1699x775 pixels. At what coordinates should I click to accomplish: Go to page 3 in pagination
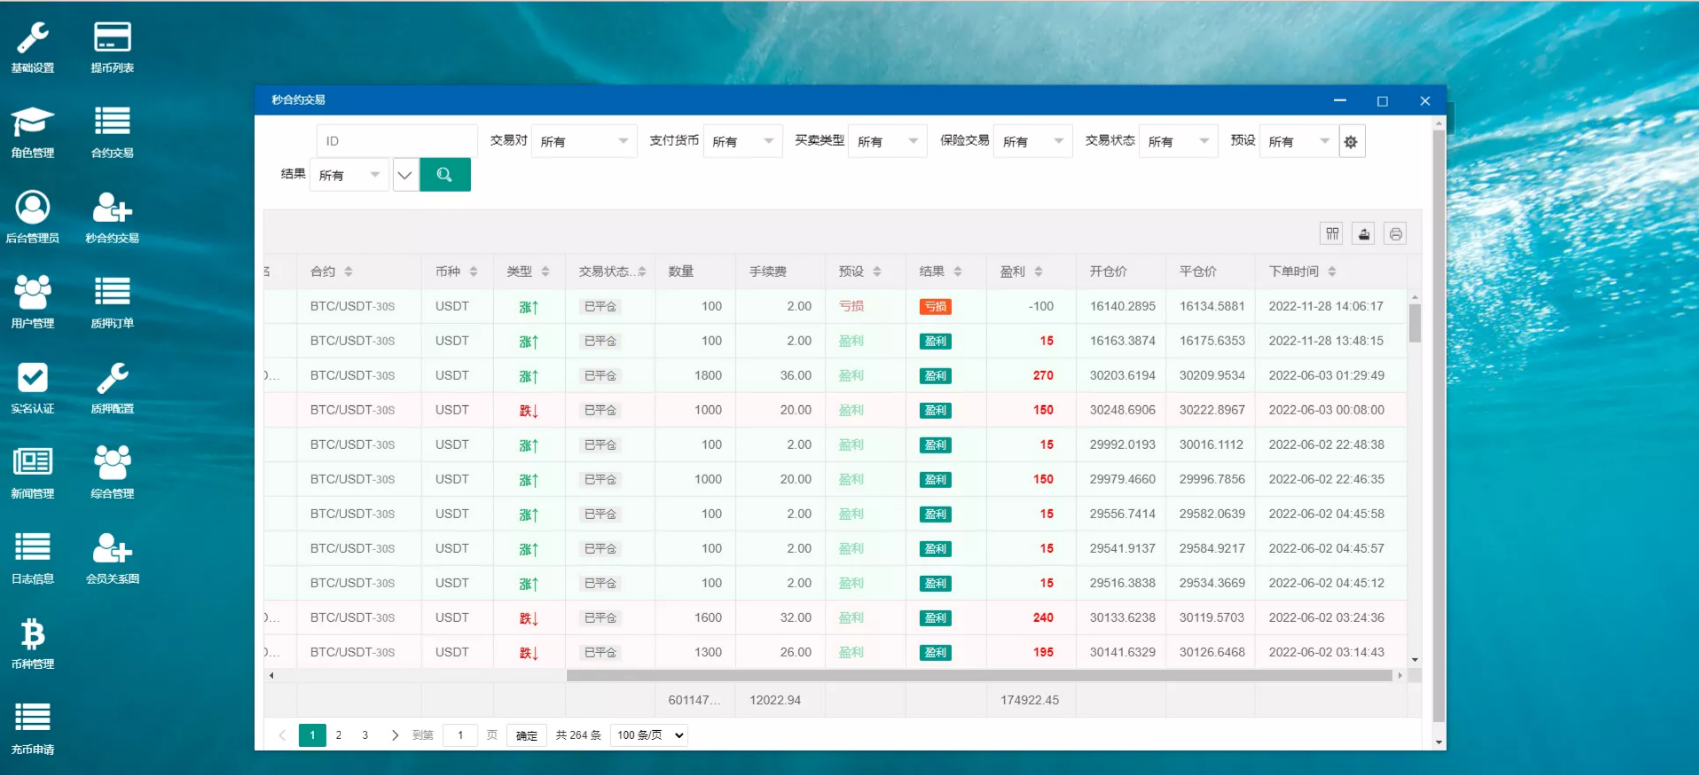(x=365, y=735)
